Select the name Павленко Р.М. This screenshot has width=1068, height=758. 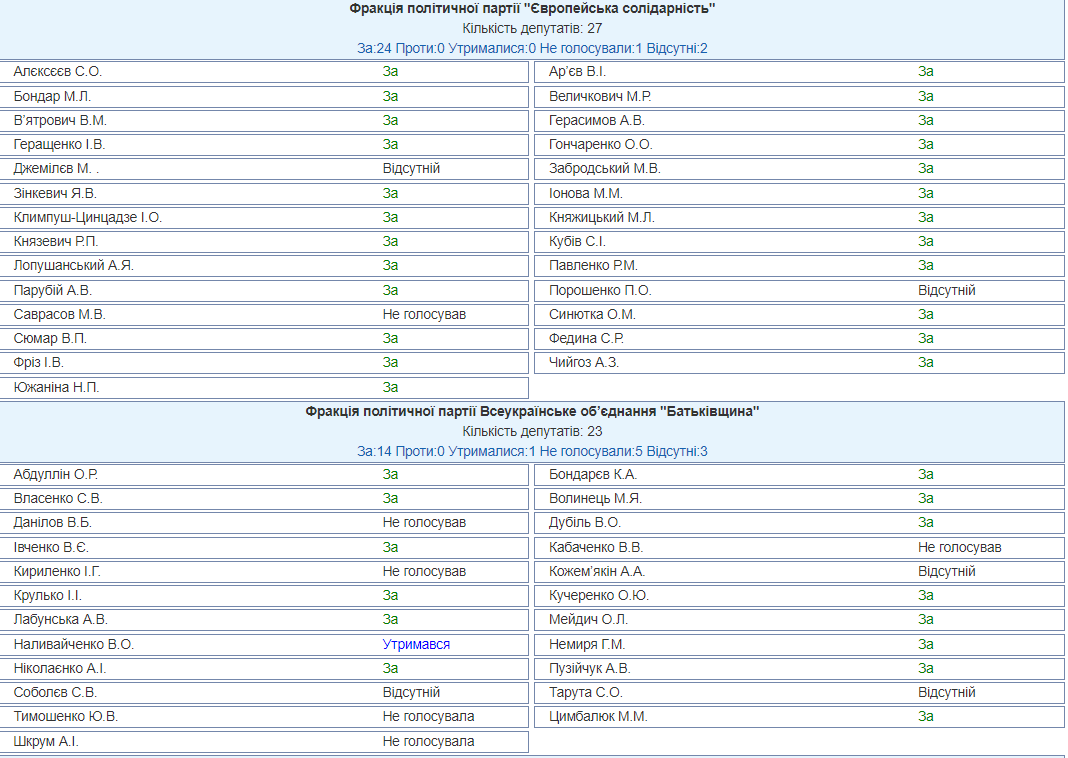[593, 266]
